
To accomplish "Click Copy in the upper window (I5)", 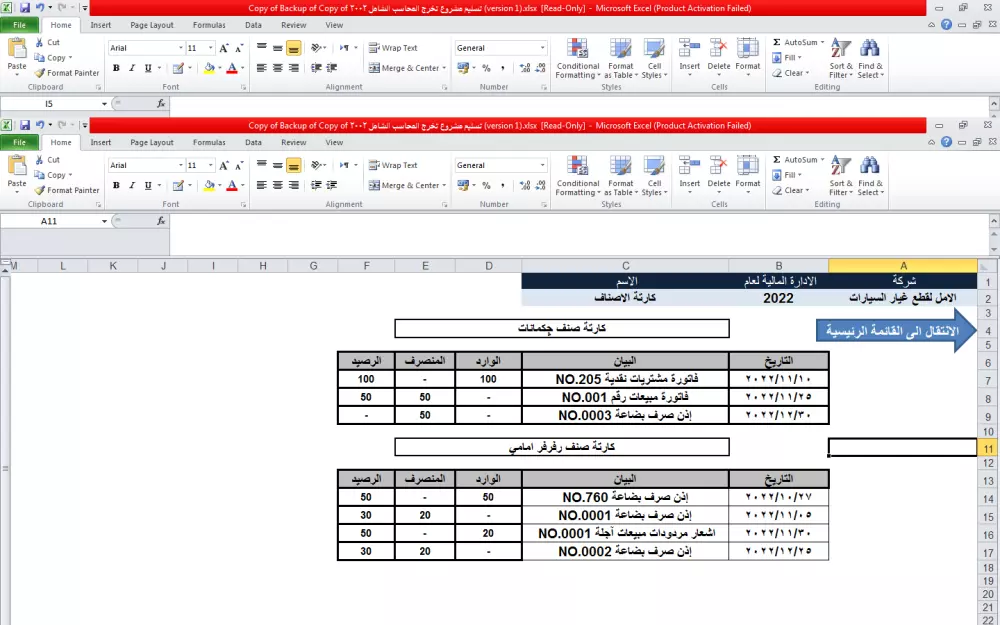I will pyautogui.click(x=53, y=57).
